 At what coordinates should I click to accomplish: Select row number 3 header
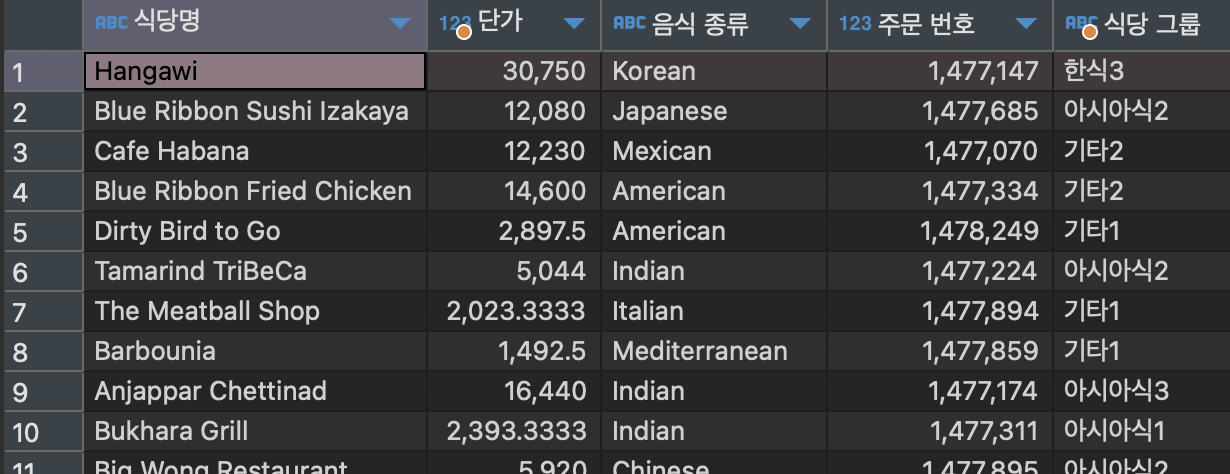point(41,151)
